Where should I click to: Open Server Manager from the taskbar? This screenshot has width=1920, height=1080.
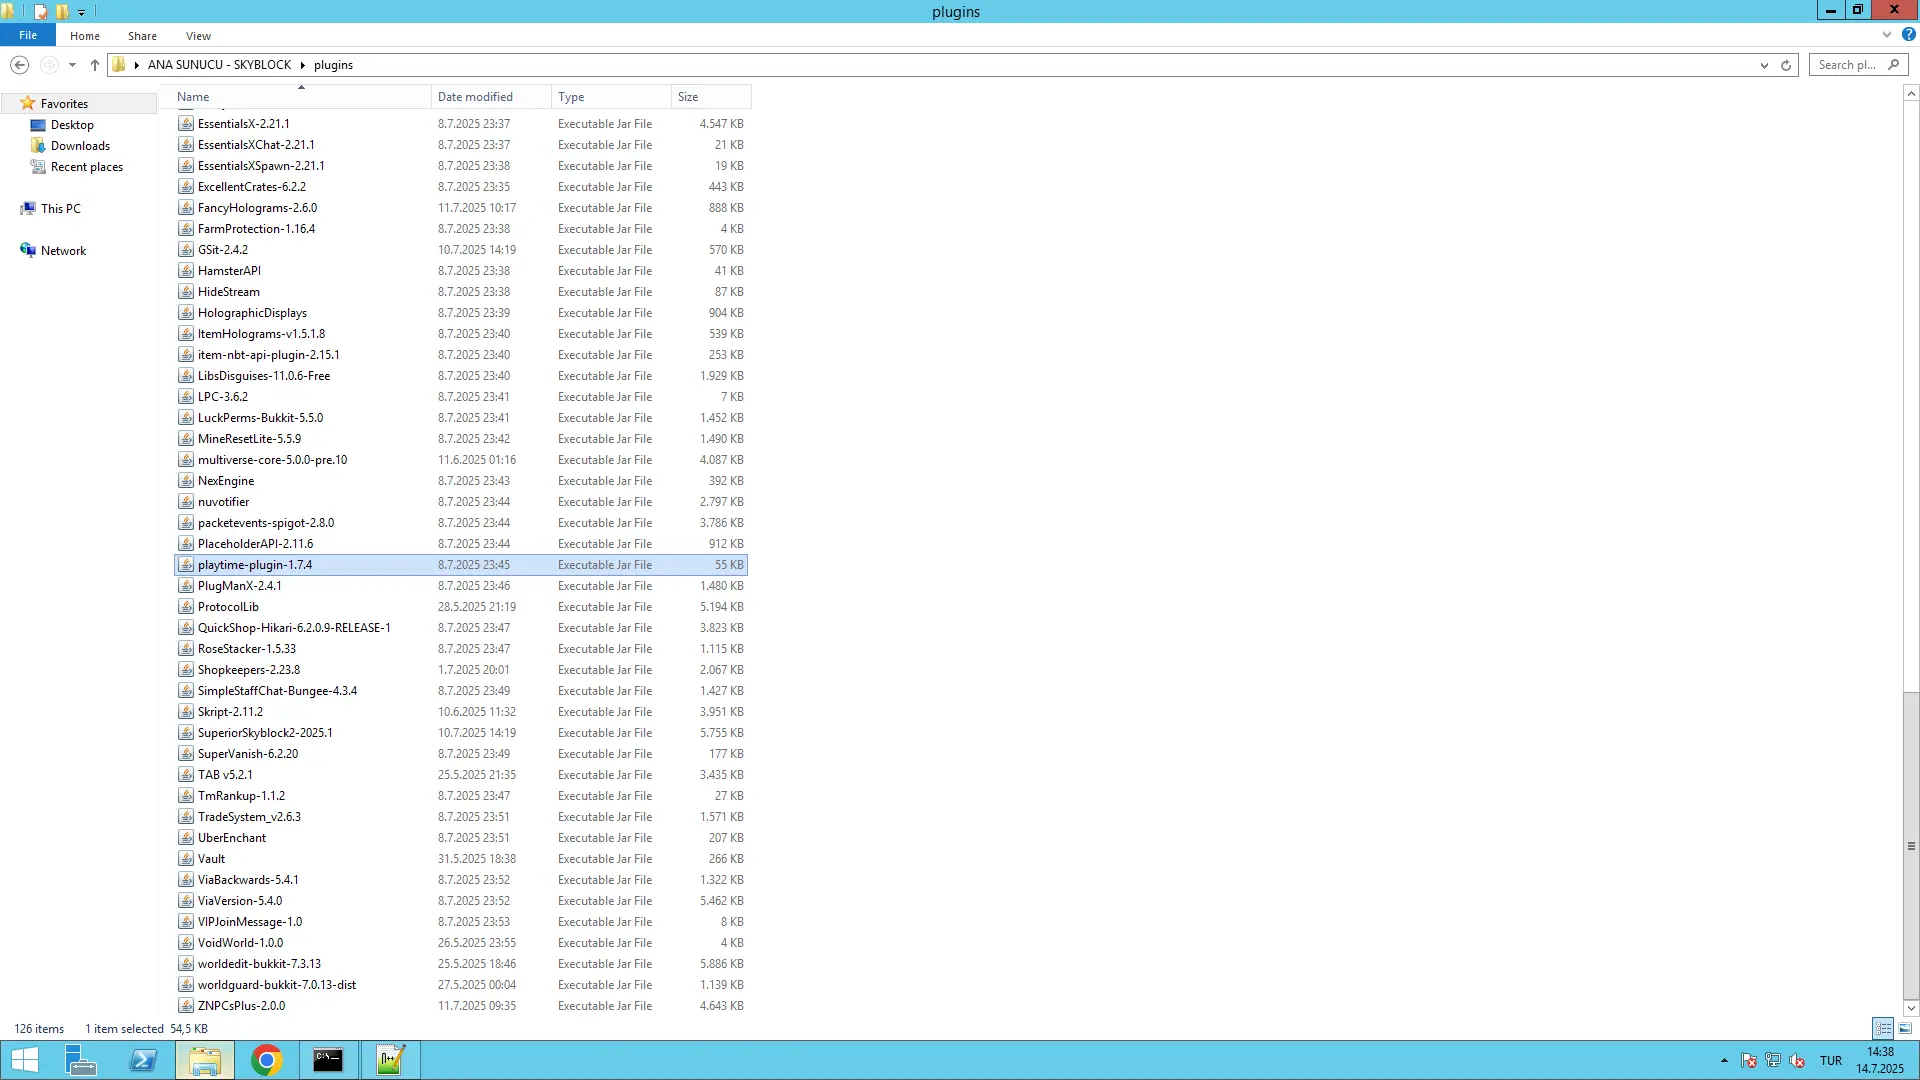tap(80, 1060)
